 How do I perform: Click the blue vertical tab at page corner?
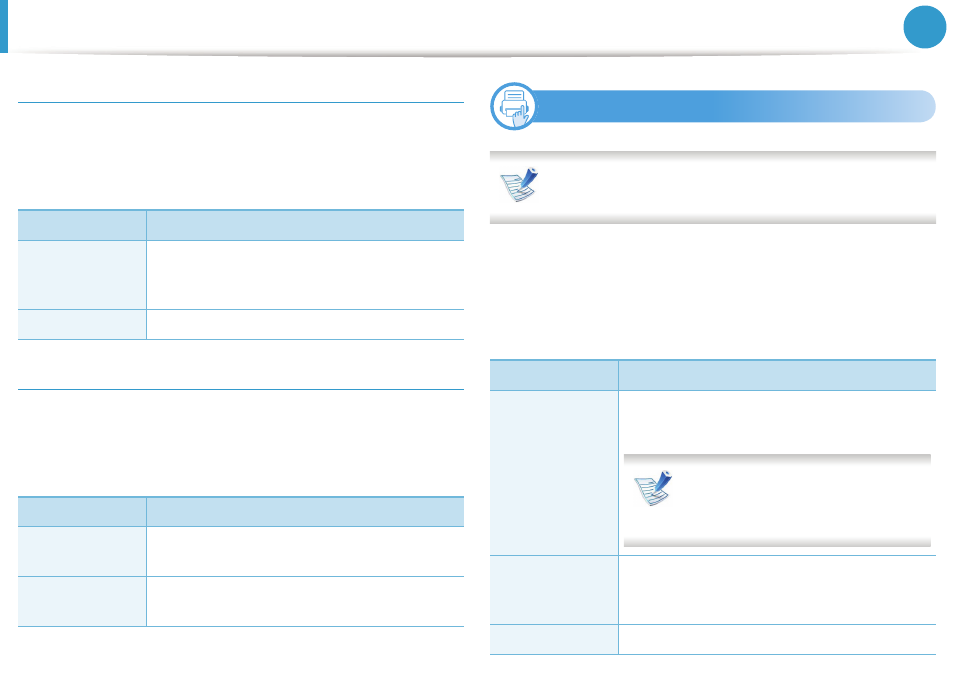(4, 26)
